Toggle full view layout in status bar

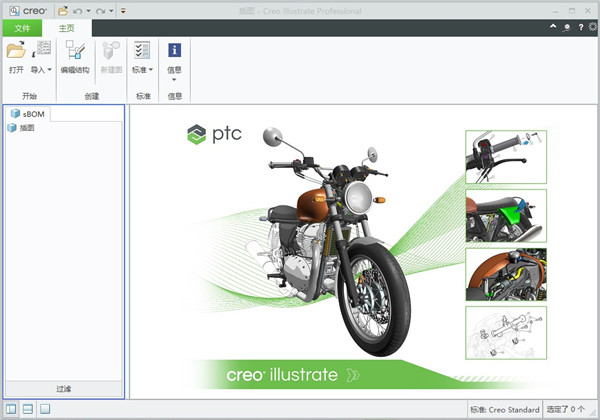pyautogui.click(x=45, y=409)
